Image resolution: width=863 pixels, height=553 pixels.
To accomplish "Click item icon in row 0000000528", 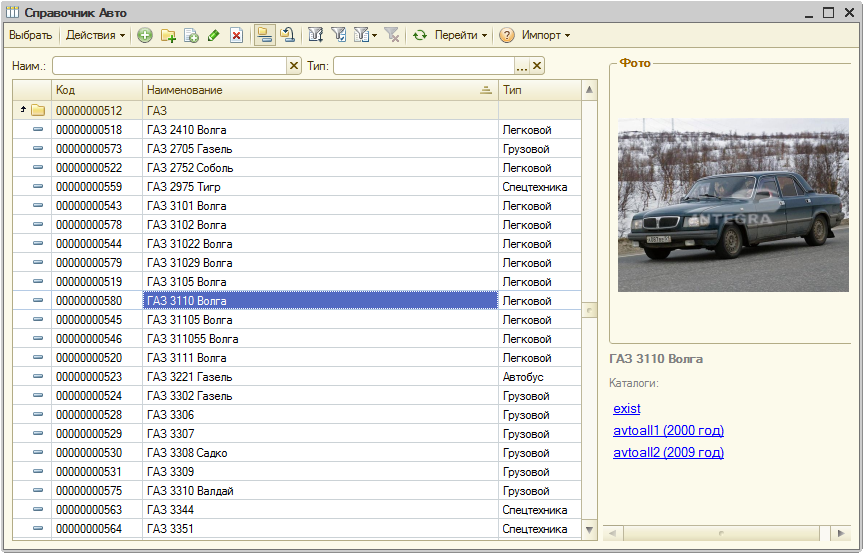I will [x=37, y=414].
